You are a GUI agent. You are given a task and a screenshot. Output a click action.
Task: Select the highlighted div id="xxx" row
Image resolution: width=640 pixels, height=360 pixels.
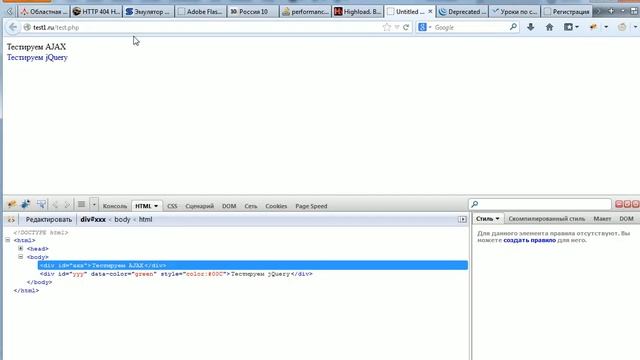[253, 265]
